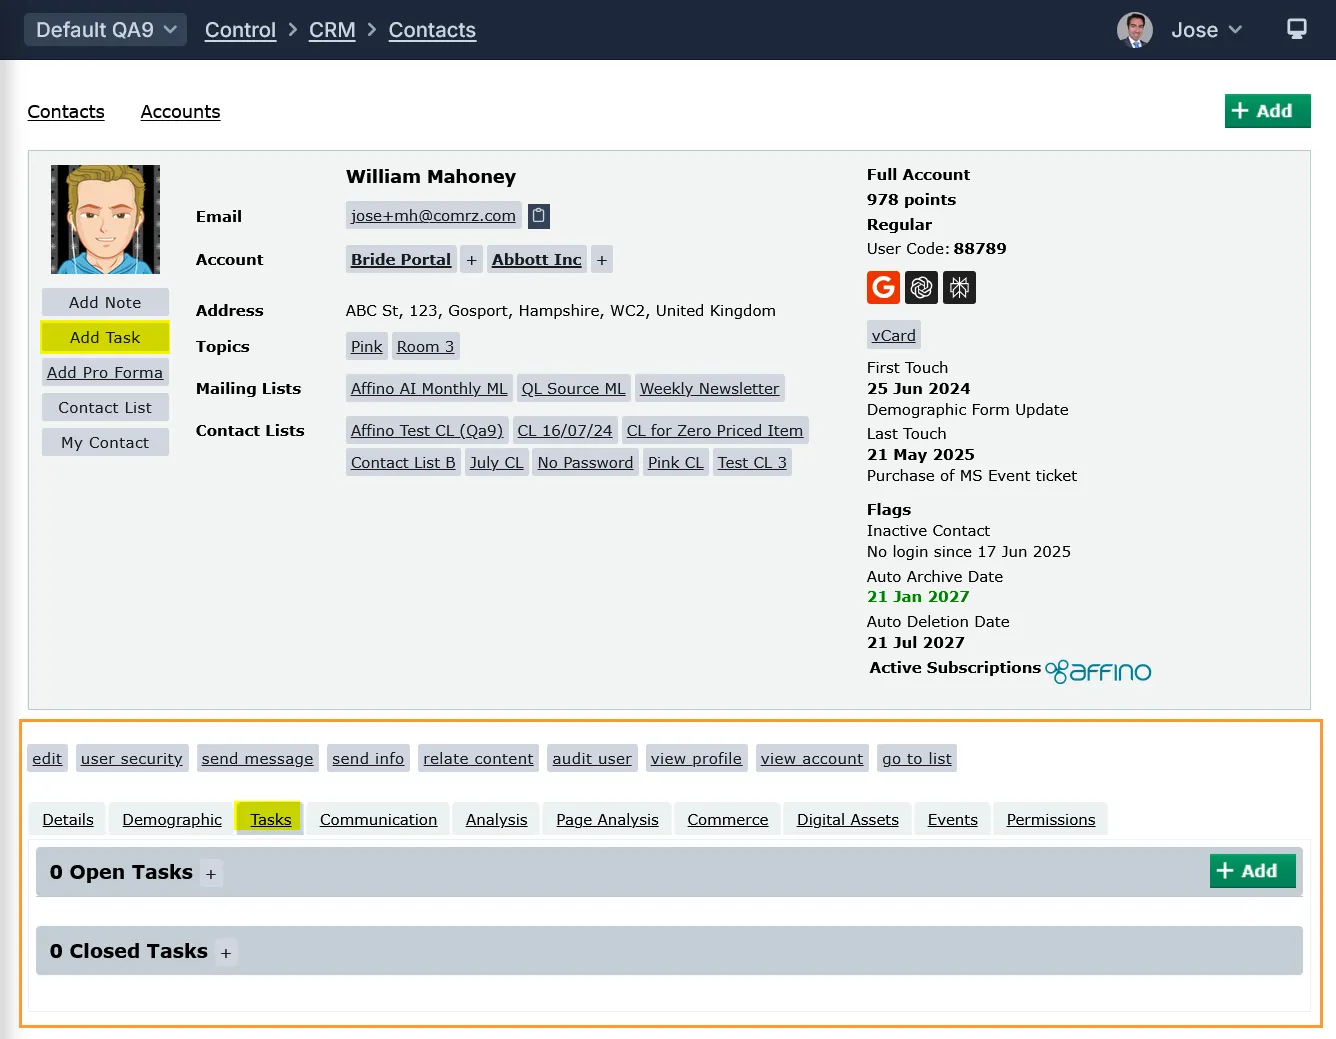Screen dimensions: 1336x1039
Task: Download the contact vCard
Action: pos(893,336)
